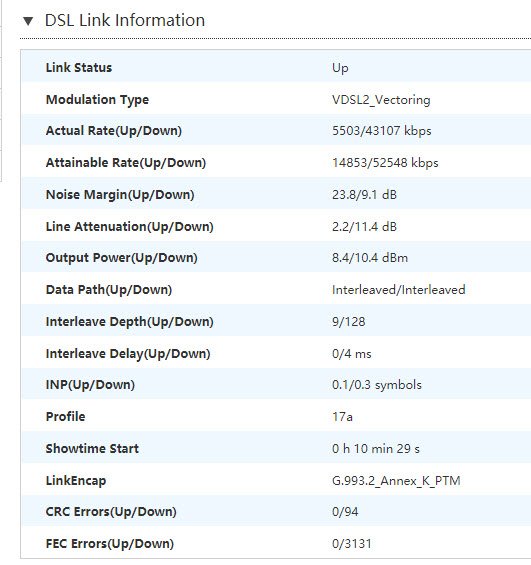Select the 5503/43107 kbps value
The width and height of the screenshot is (531, 565).
click(381, 130)
